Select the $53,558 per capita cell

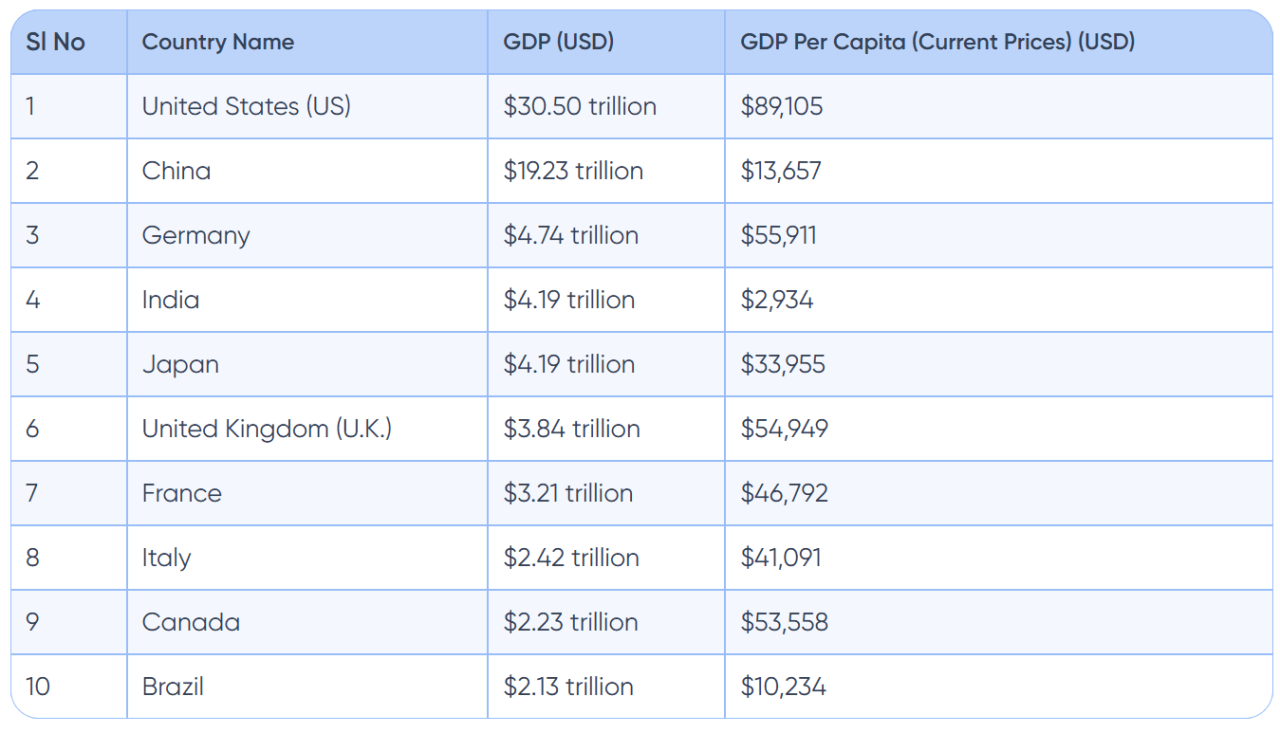pos(784,622)
